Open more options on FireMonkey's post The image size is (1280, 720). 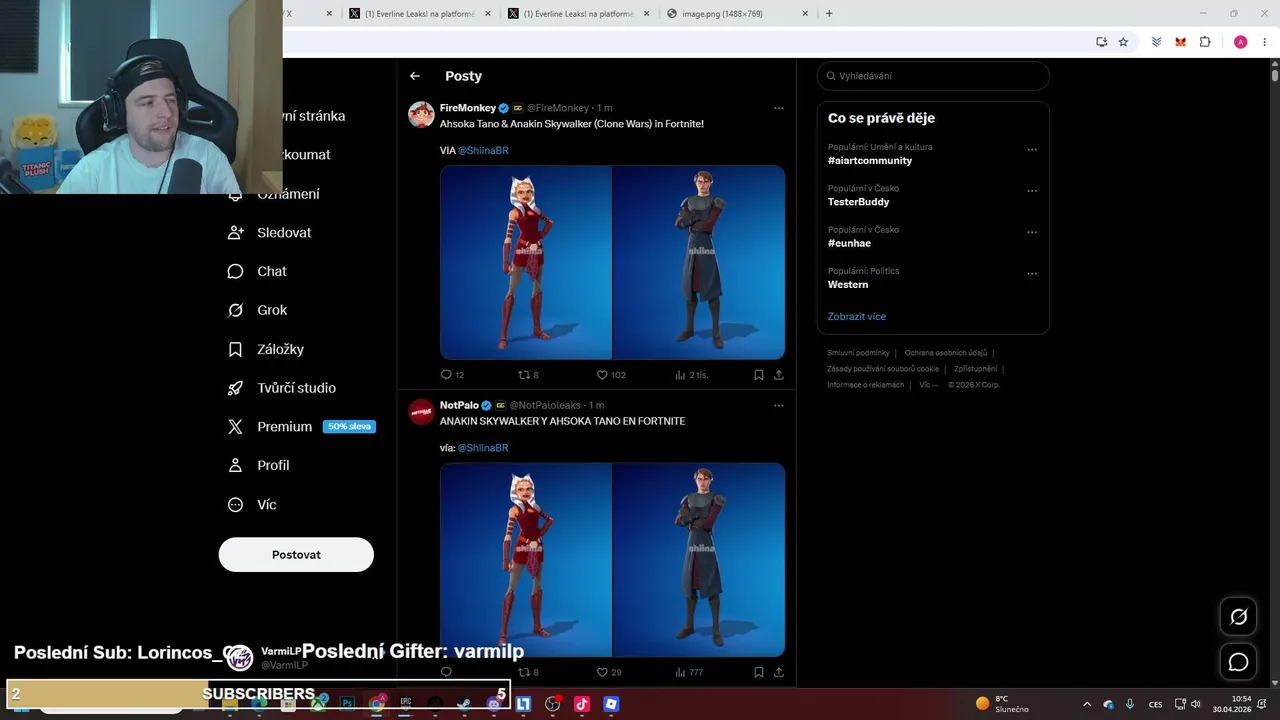(x=779, y=108)
